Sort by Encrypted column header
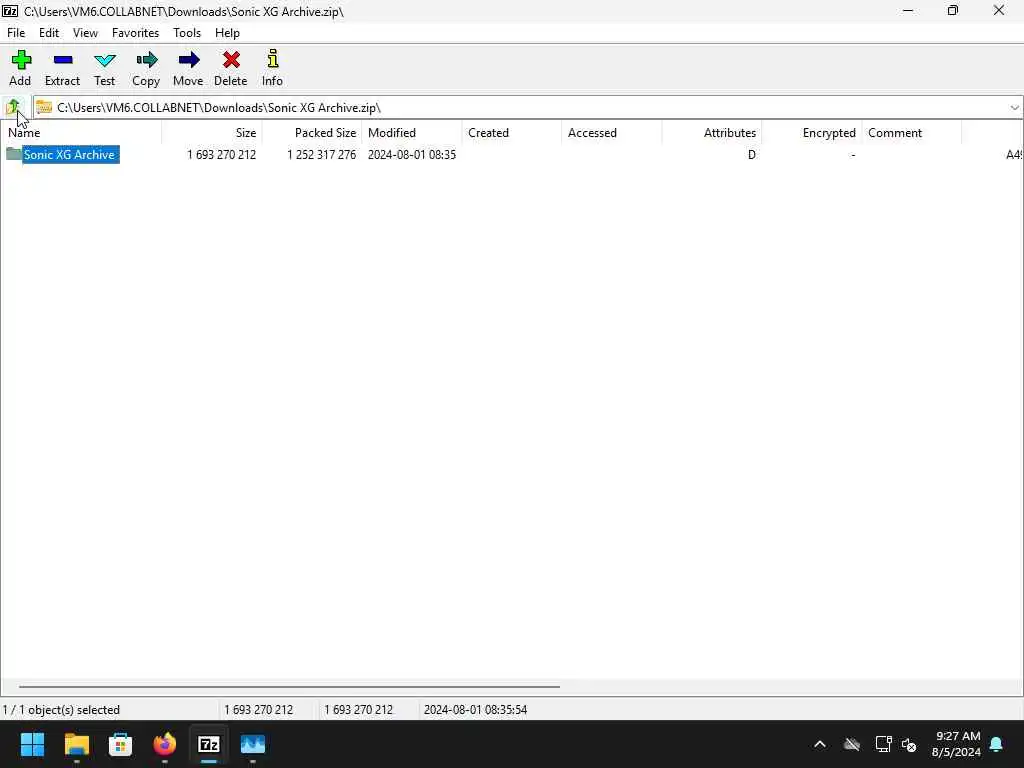This screenshot has height=768, width=1024. (x=812, y=133)
